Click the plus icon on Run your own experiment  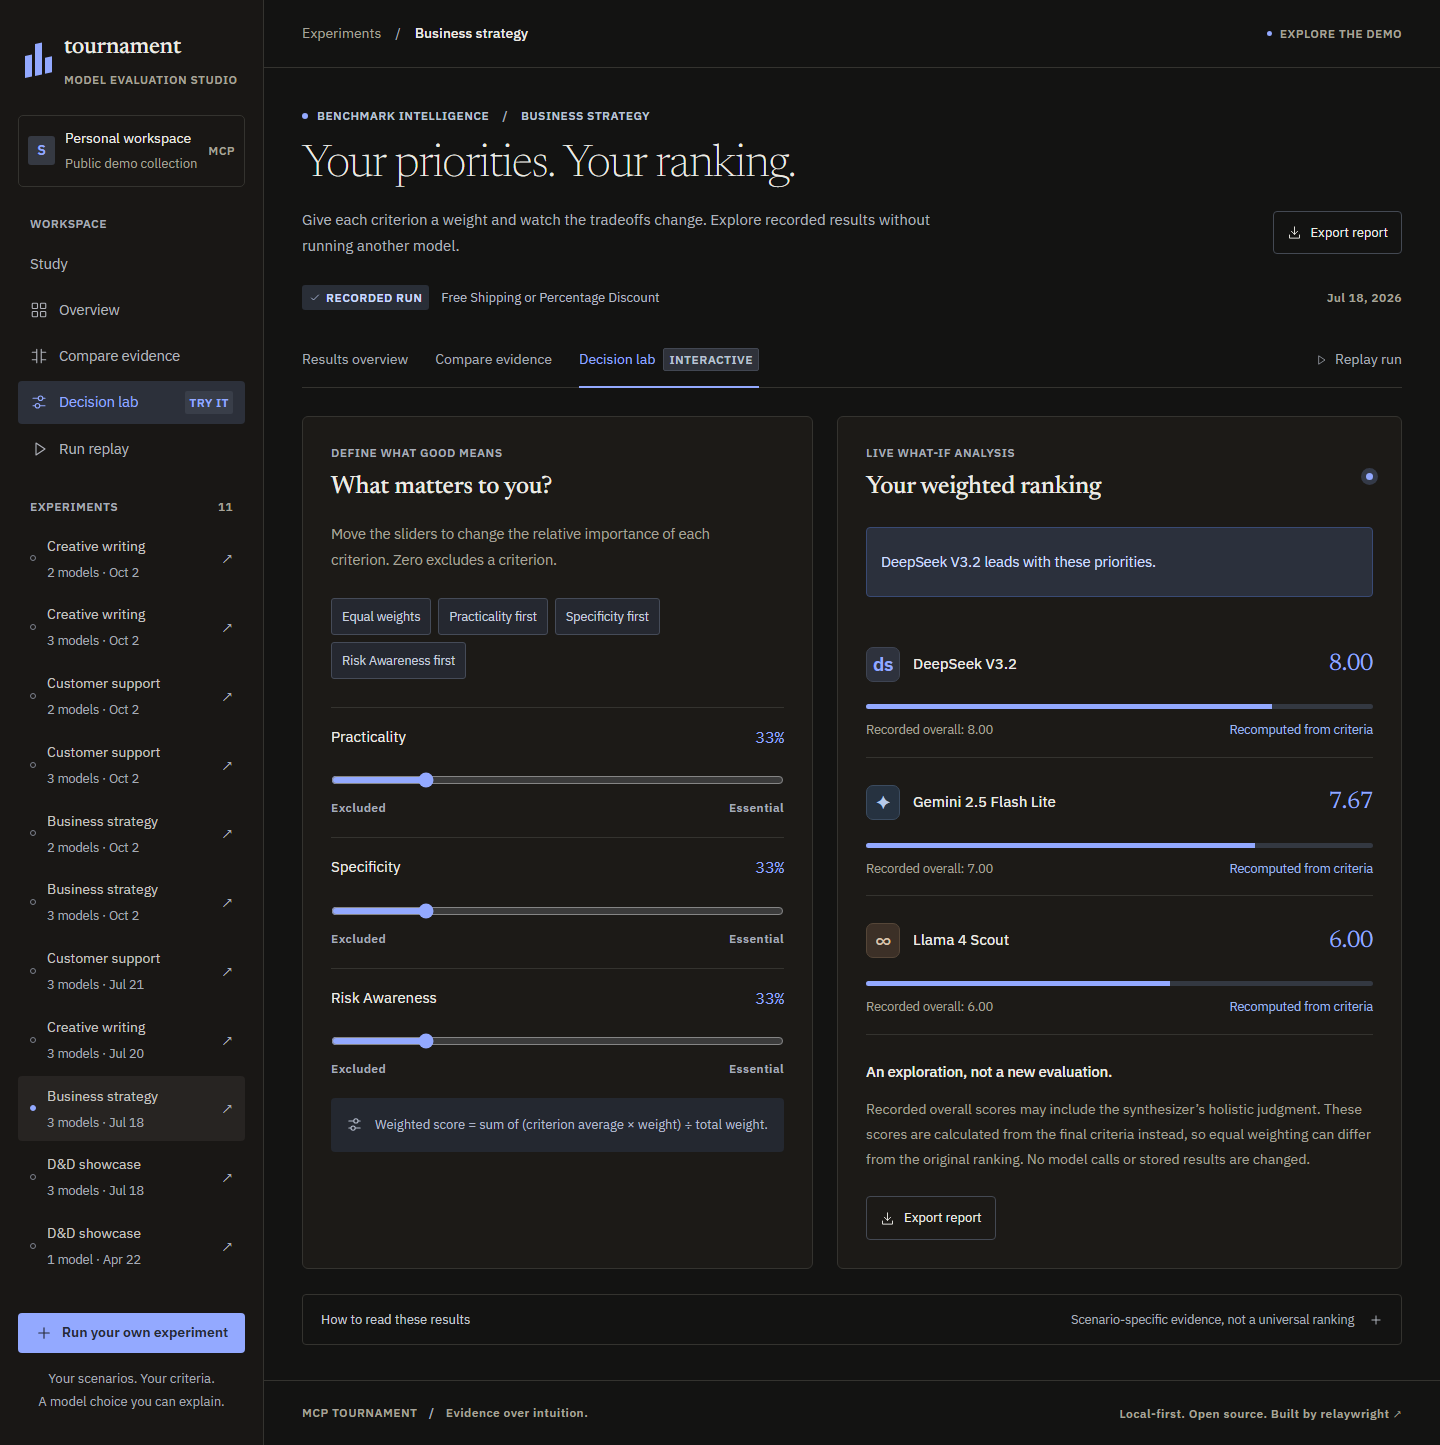tap(44, 1333)
